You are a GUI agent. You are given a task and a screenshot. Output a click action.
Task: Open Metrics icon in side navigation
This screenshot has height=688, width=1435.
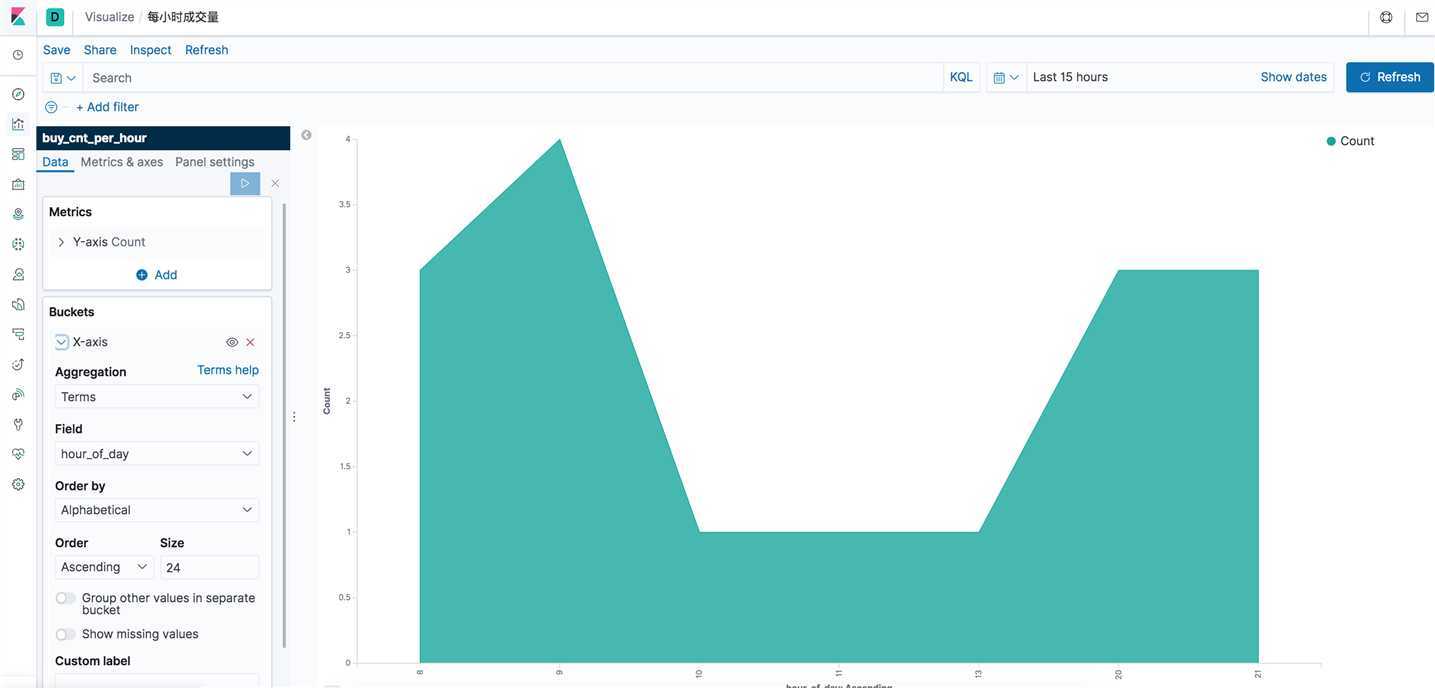pos(18,274)
